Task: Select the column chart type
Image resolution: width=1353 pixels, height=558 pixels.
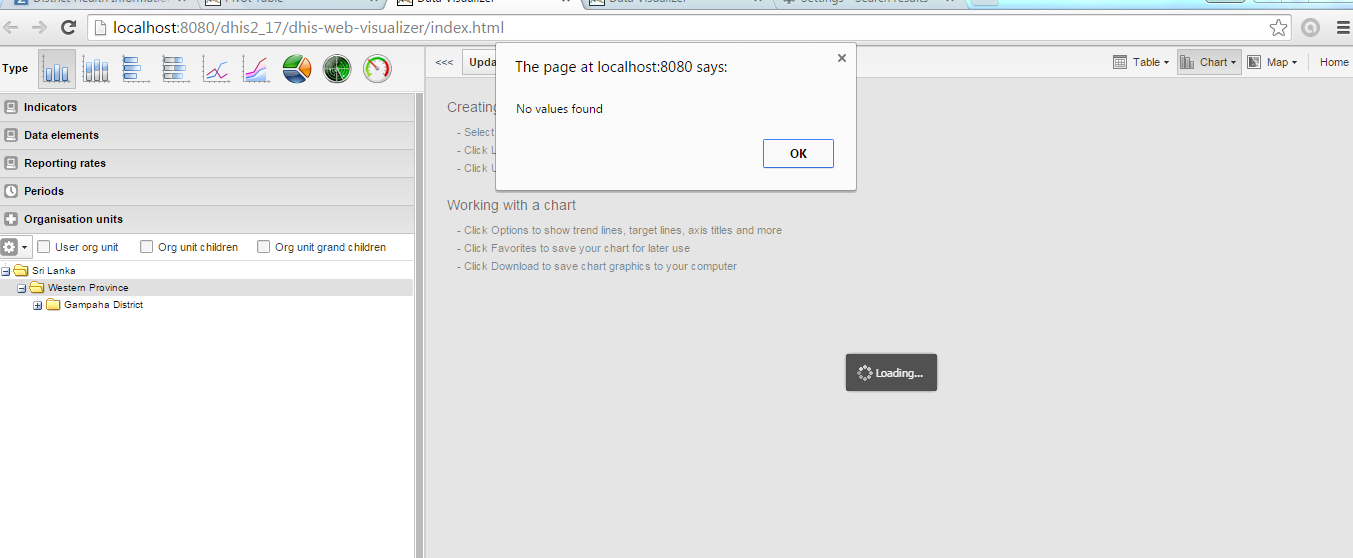Action: pyautogui.click(x=57, y=69)
